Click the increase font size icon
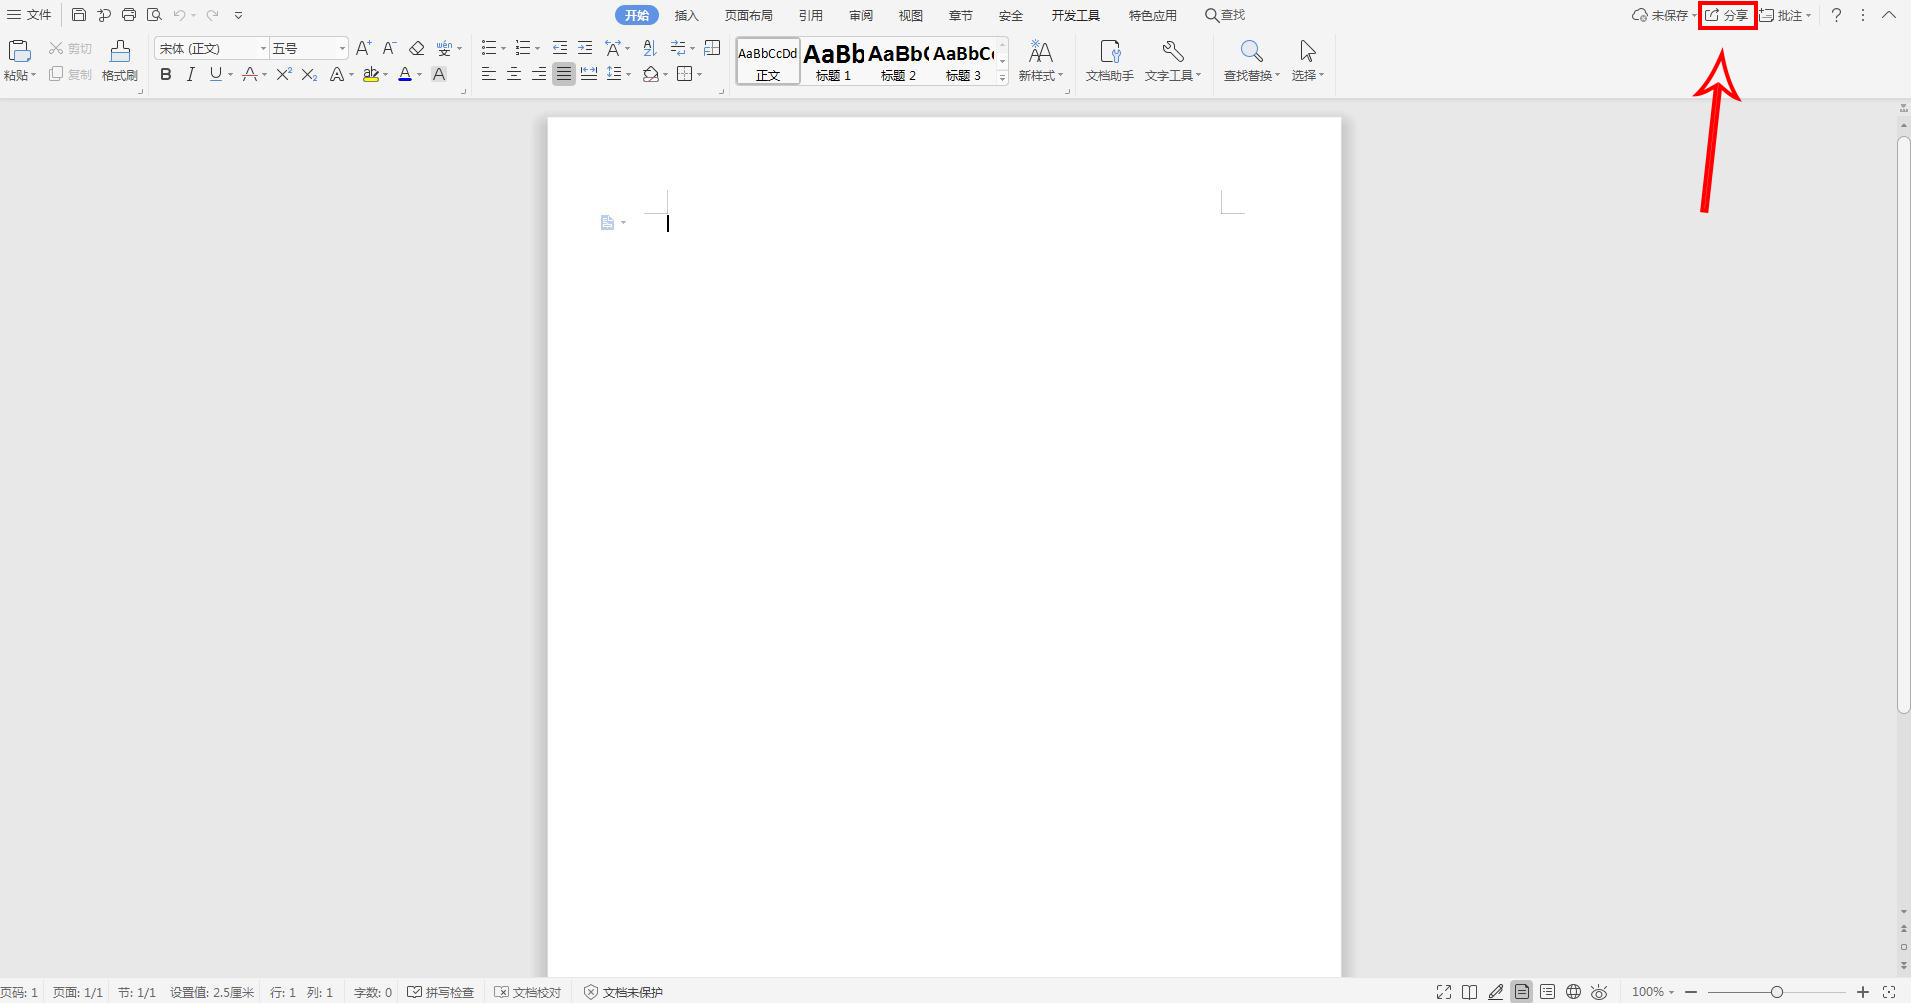Viewport: 1911px width, 1003px height. pos(363,48)
